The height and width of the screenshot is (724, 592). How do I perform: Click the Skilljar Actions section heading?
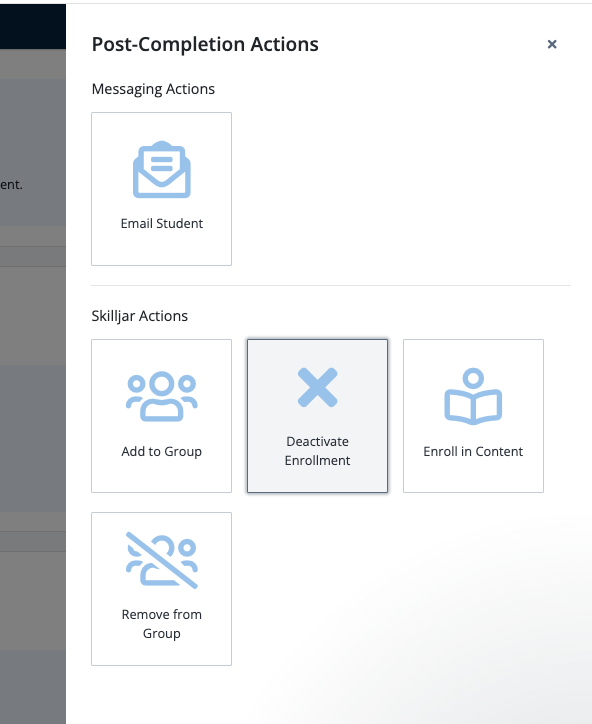[x=139, y=316]
